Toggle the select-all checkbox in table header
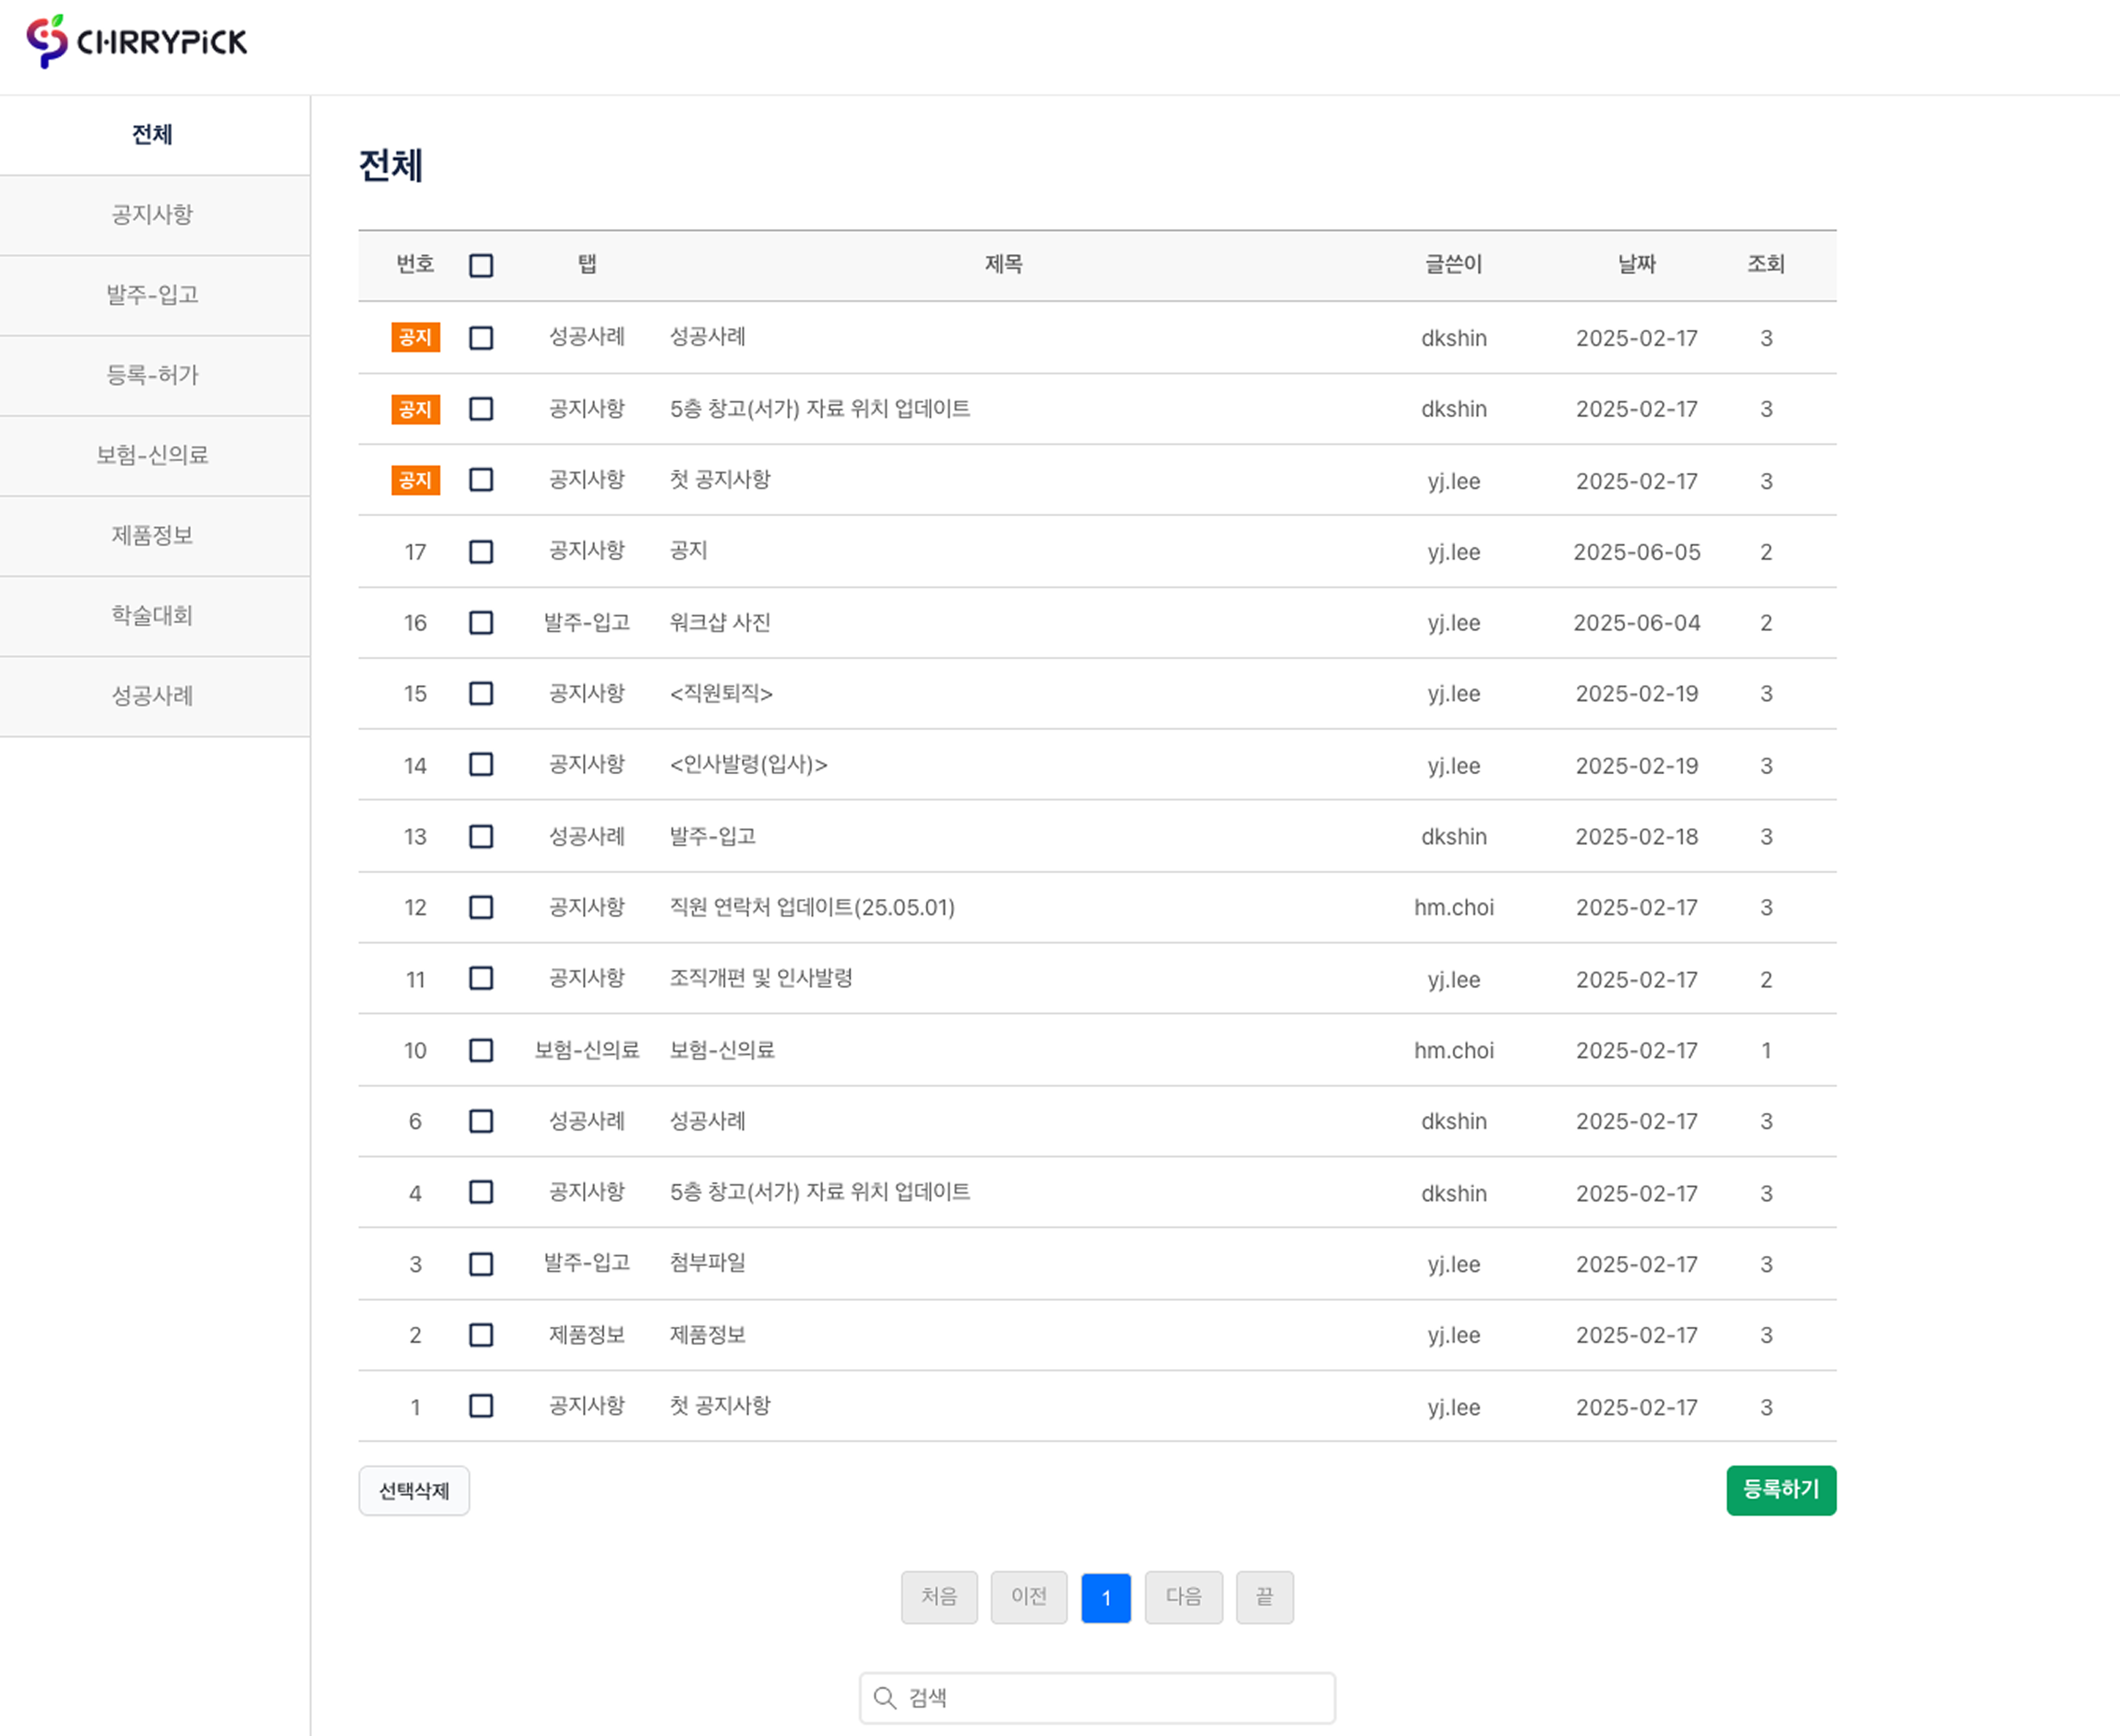This screenshot has height=1736, width=2120. pyautogui.click(x=481, y=265)
